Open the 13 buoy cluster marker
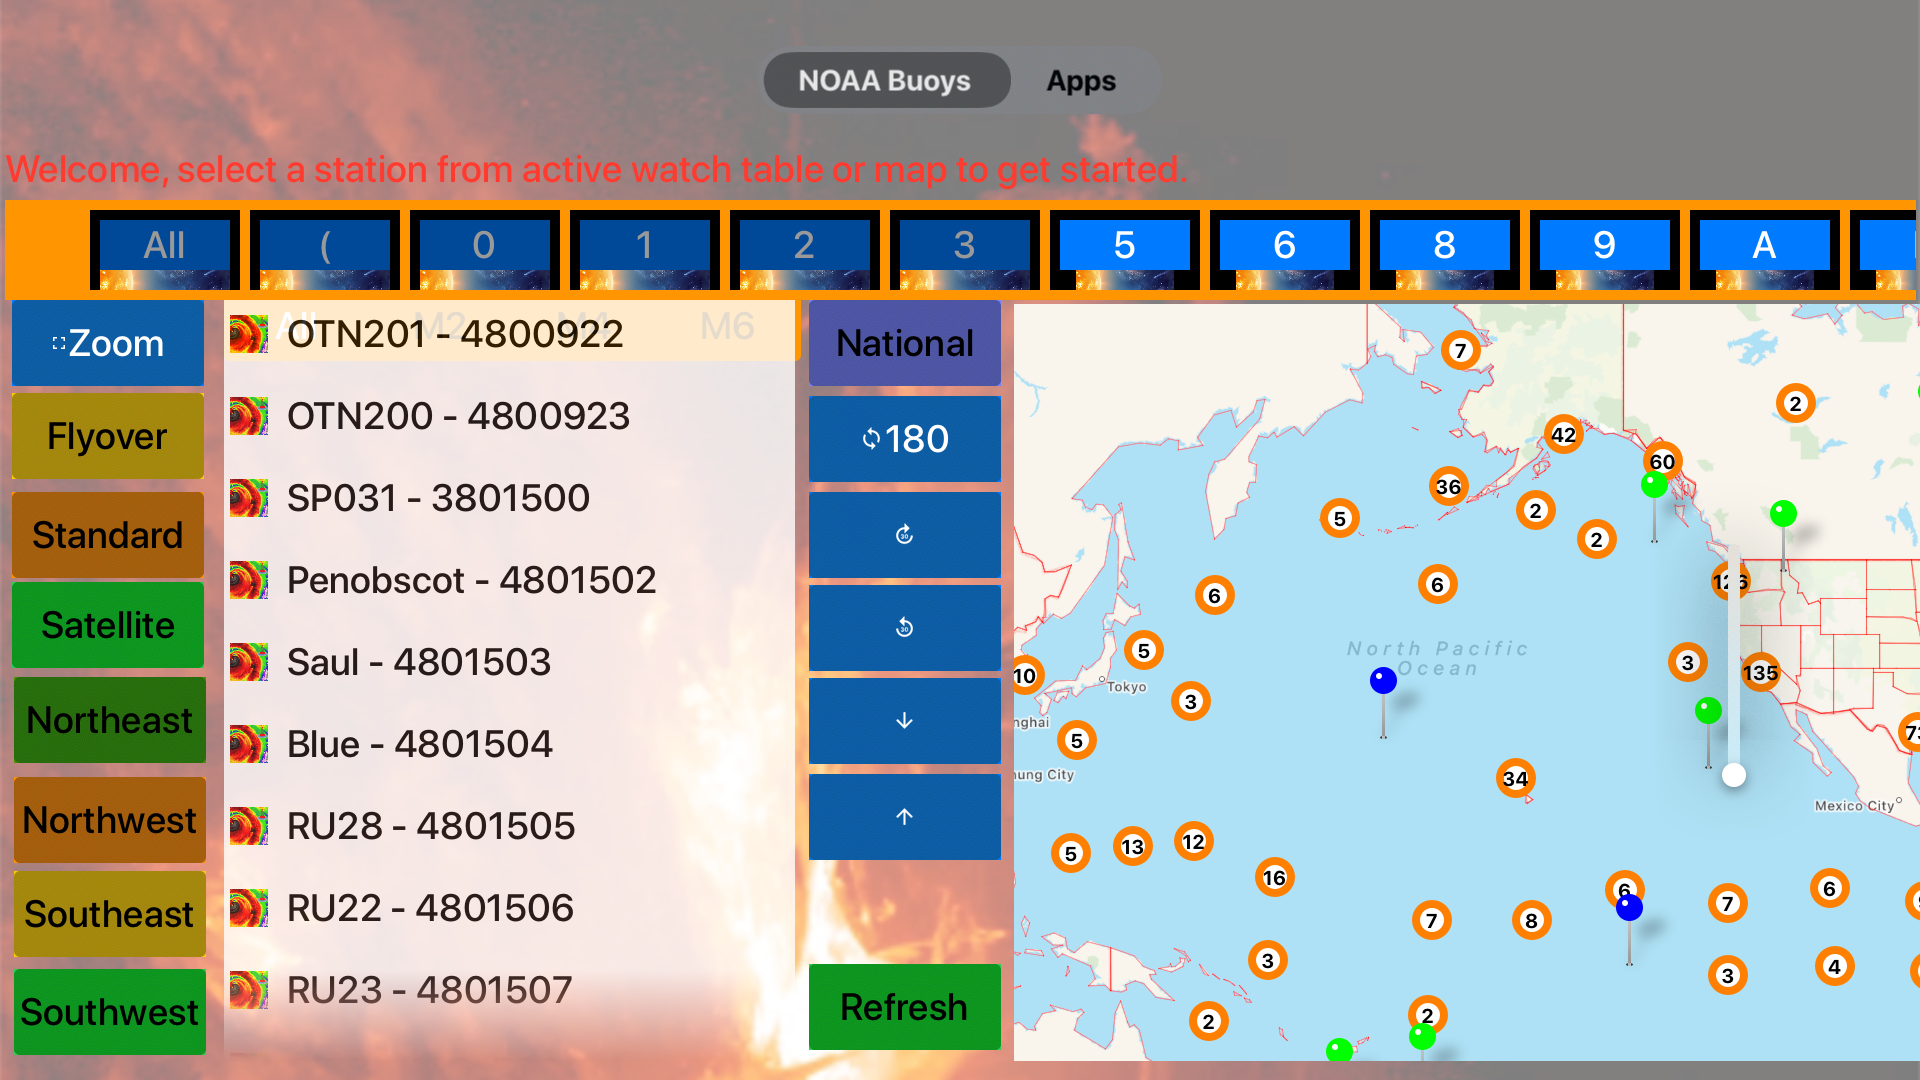 click(x=1132, y=847)
